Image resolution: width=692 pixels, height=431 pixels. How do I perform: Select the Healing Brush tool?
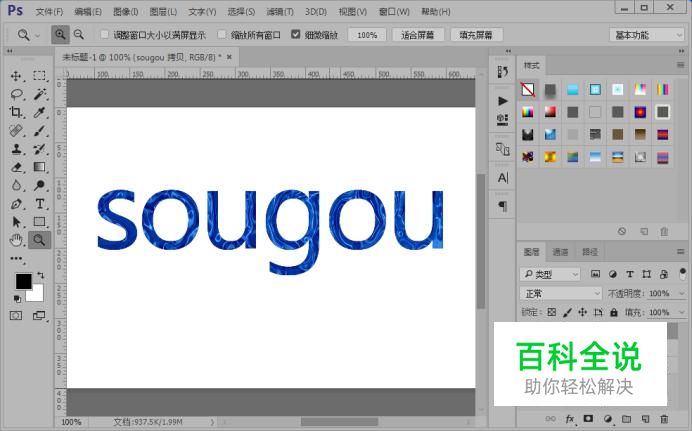pyautogui.click(x=16, y=131)
